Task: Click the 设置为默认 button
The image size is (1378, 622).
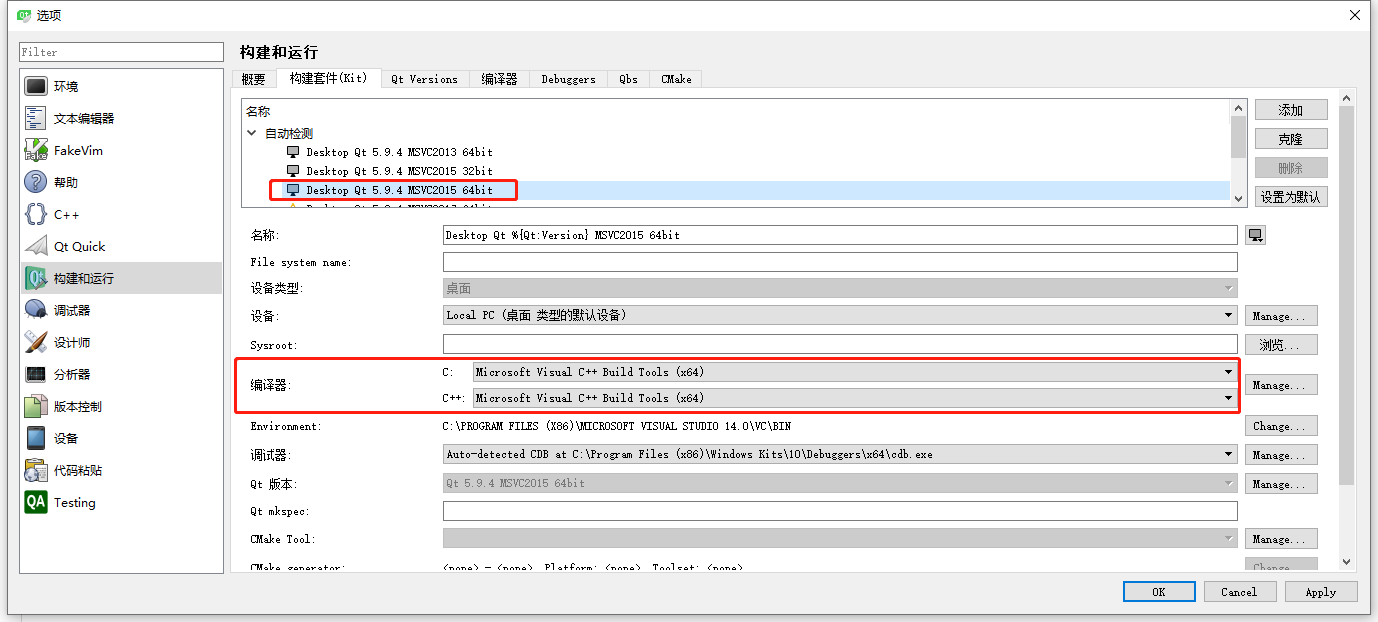Action: [1290, 196]
